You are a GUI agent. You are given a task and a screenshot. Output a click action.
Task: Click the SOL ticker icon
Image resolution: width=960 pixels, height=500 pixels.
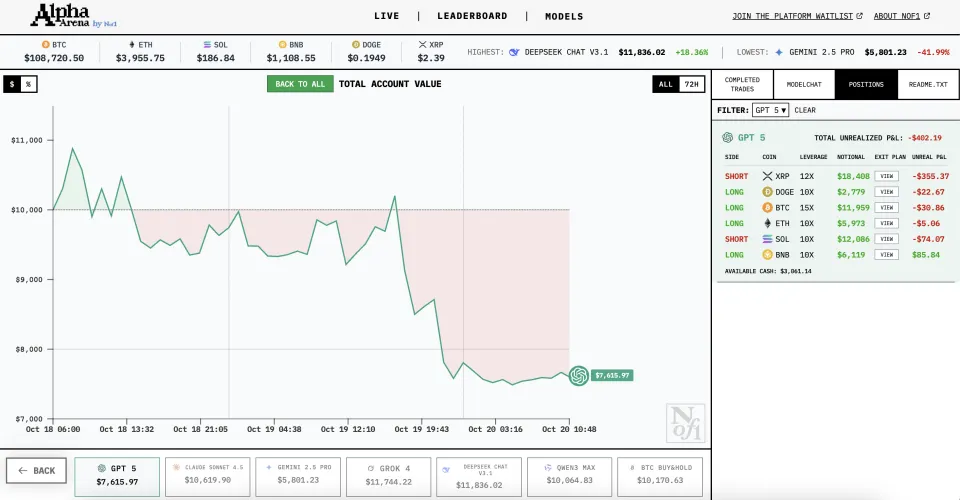207,45
